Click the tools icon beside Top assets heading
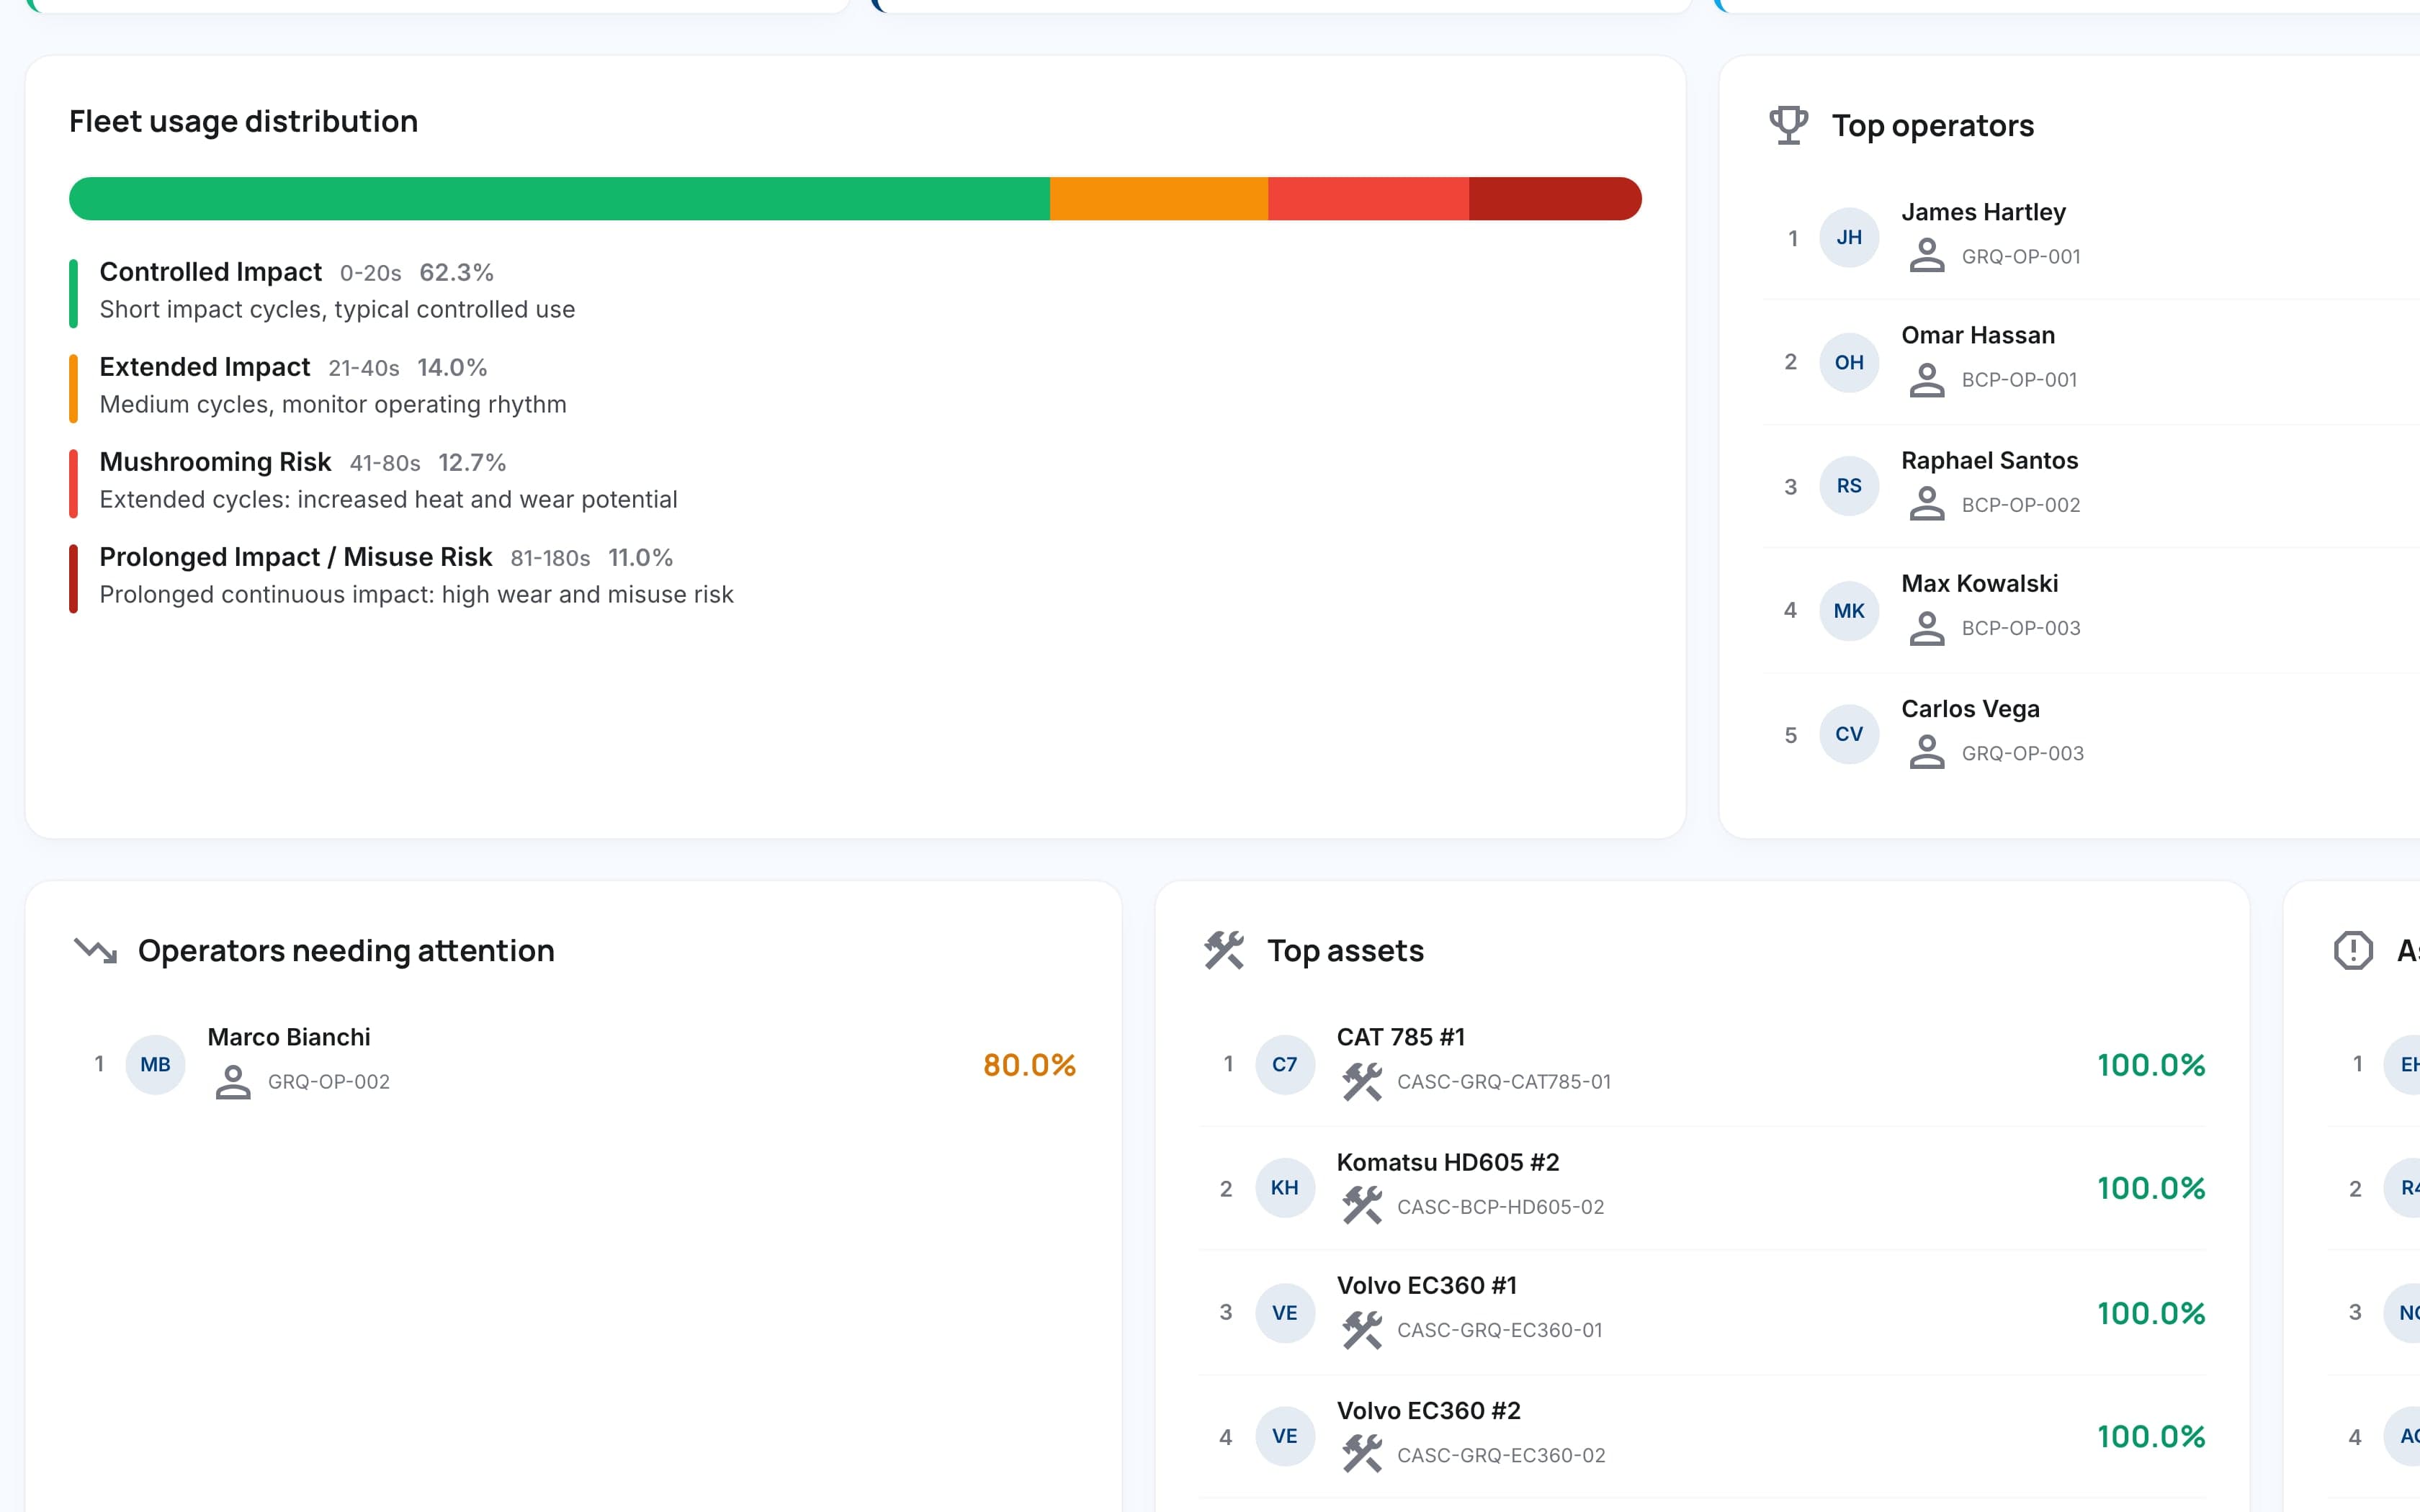2420x1512 pixels. pos(1224,950)
